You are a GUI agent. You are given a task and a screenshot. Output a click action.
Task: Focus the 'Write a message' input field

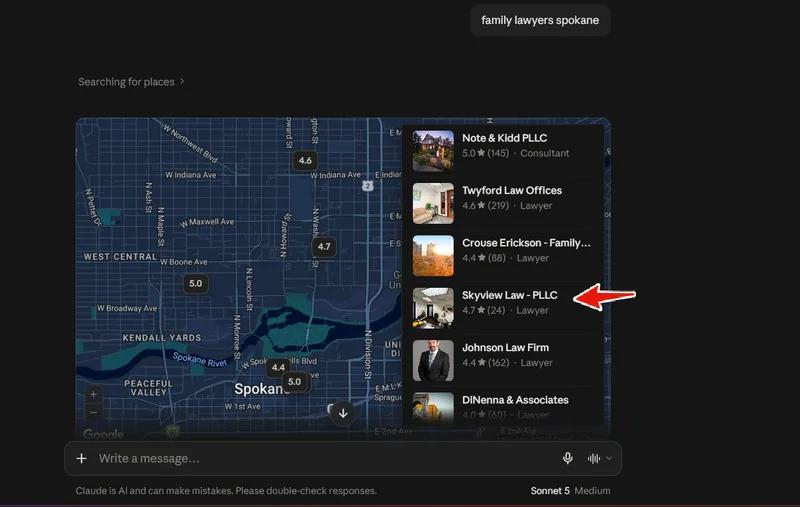327,459
